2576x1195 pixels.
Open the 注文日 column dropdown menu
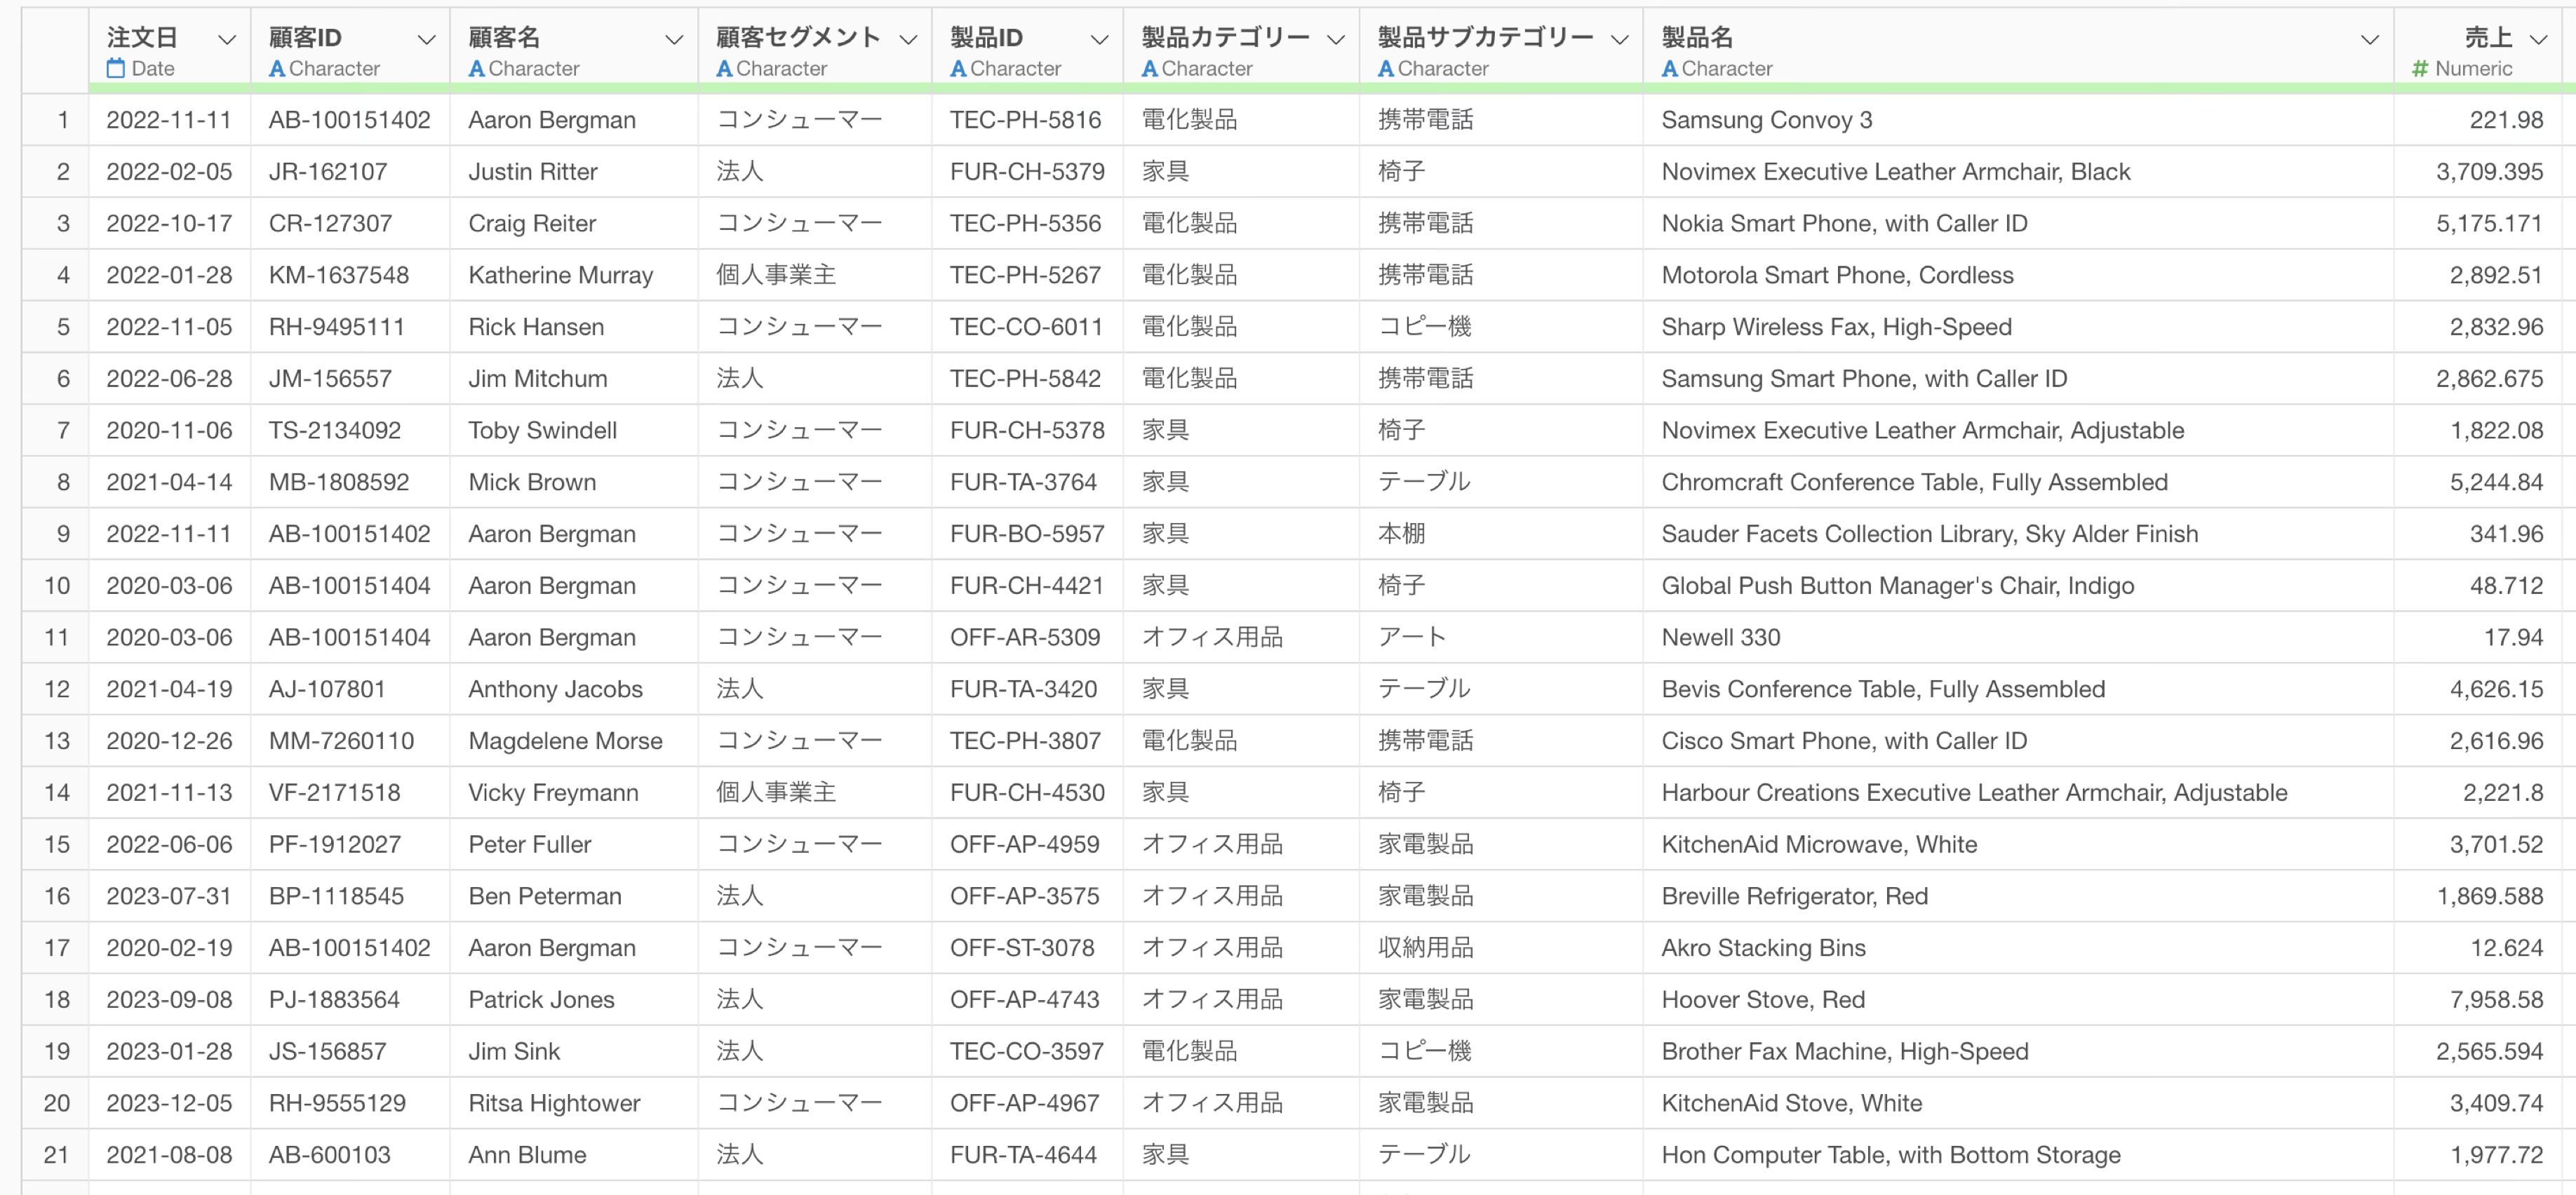pos(227,40)
